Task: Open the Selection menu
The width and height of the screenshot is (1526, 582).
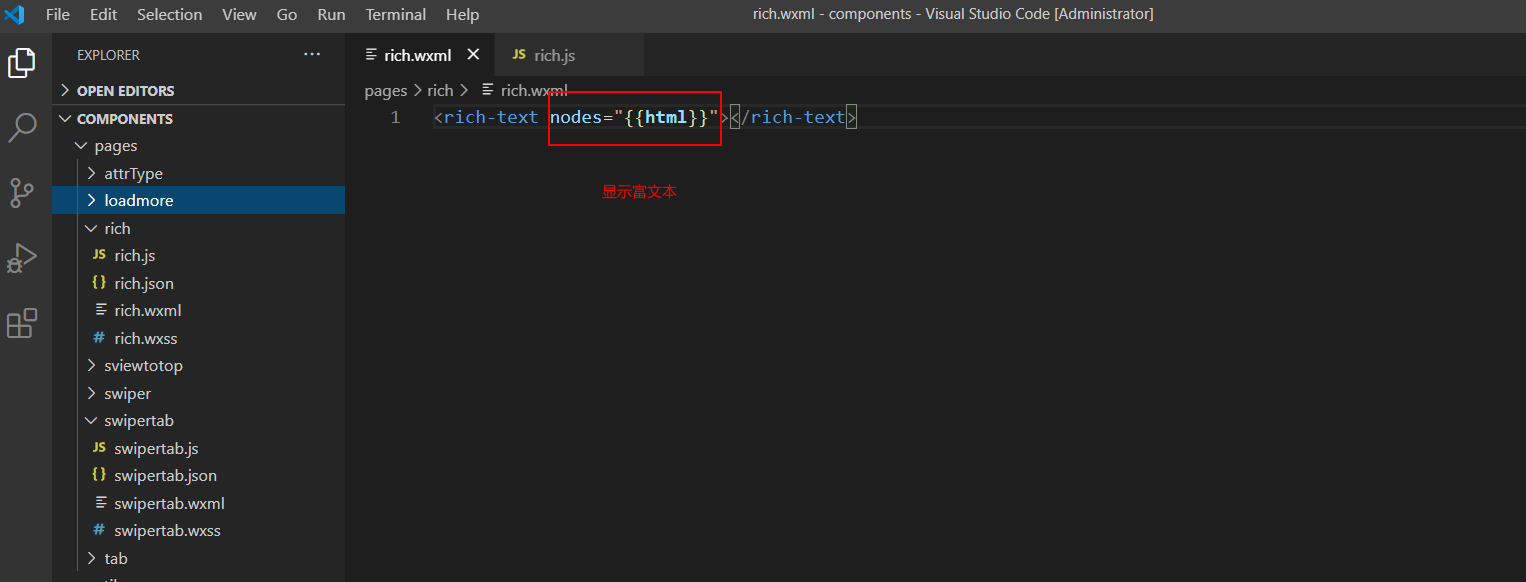Action: click(x=169, y=14)
